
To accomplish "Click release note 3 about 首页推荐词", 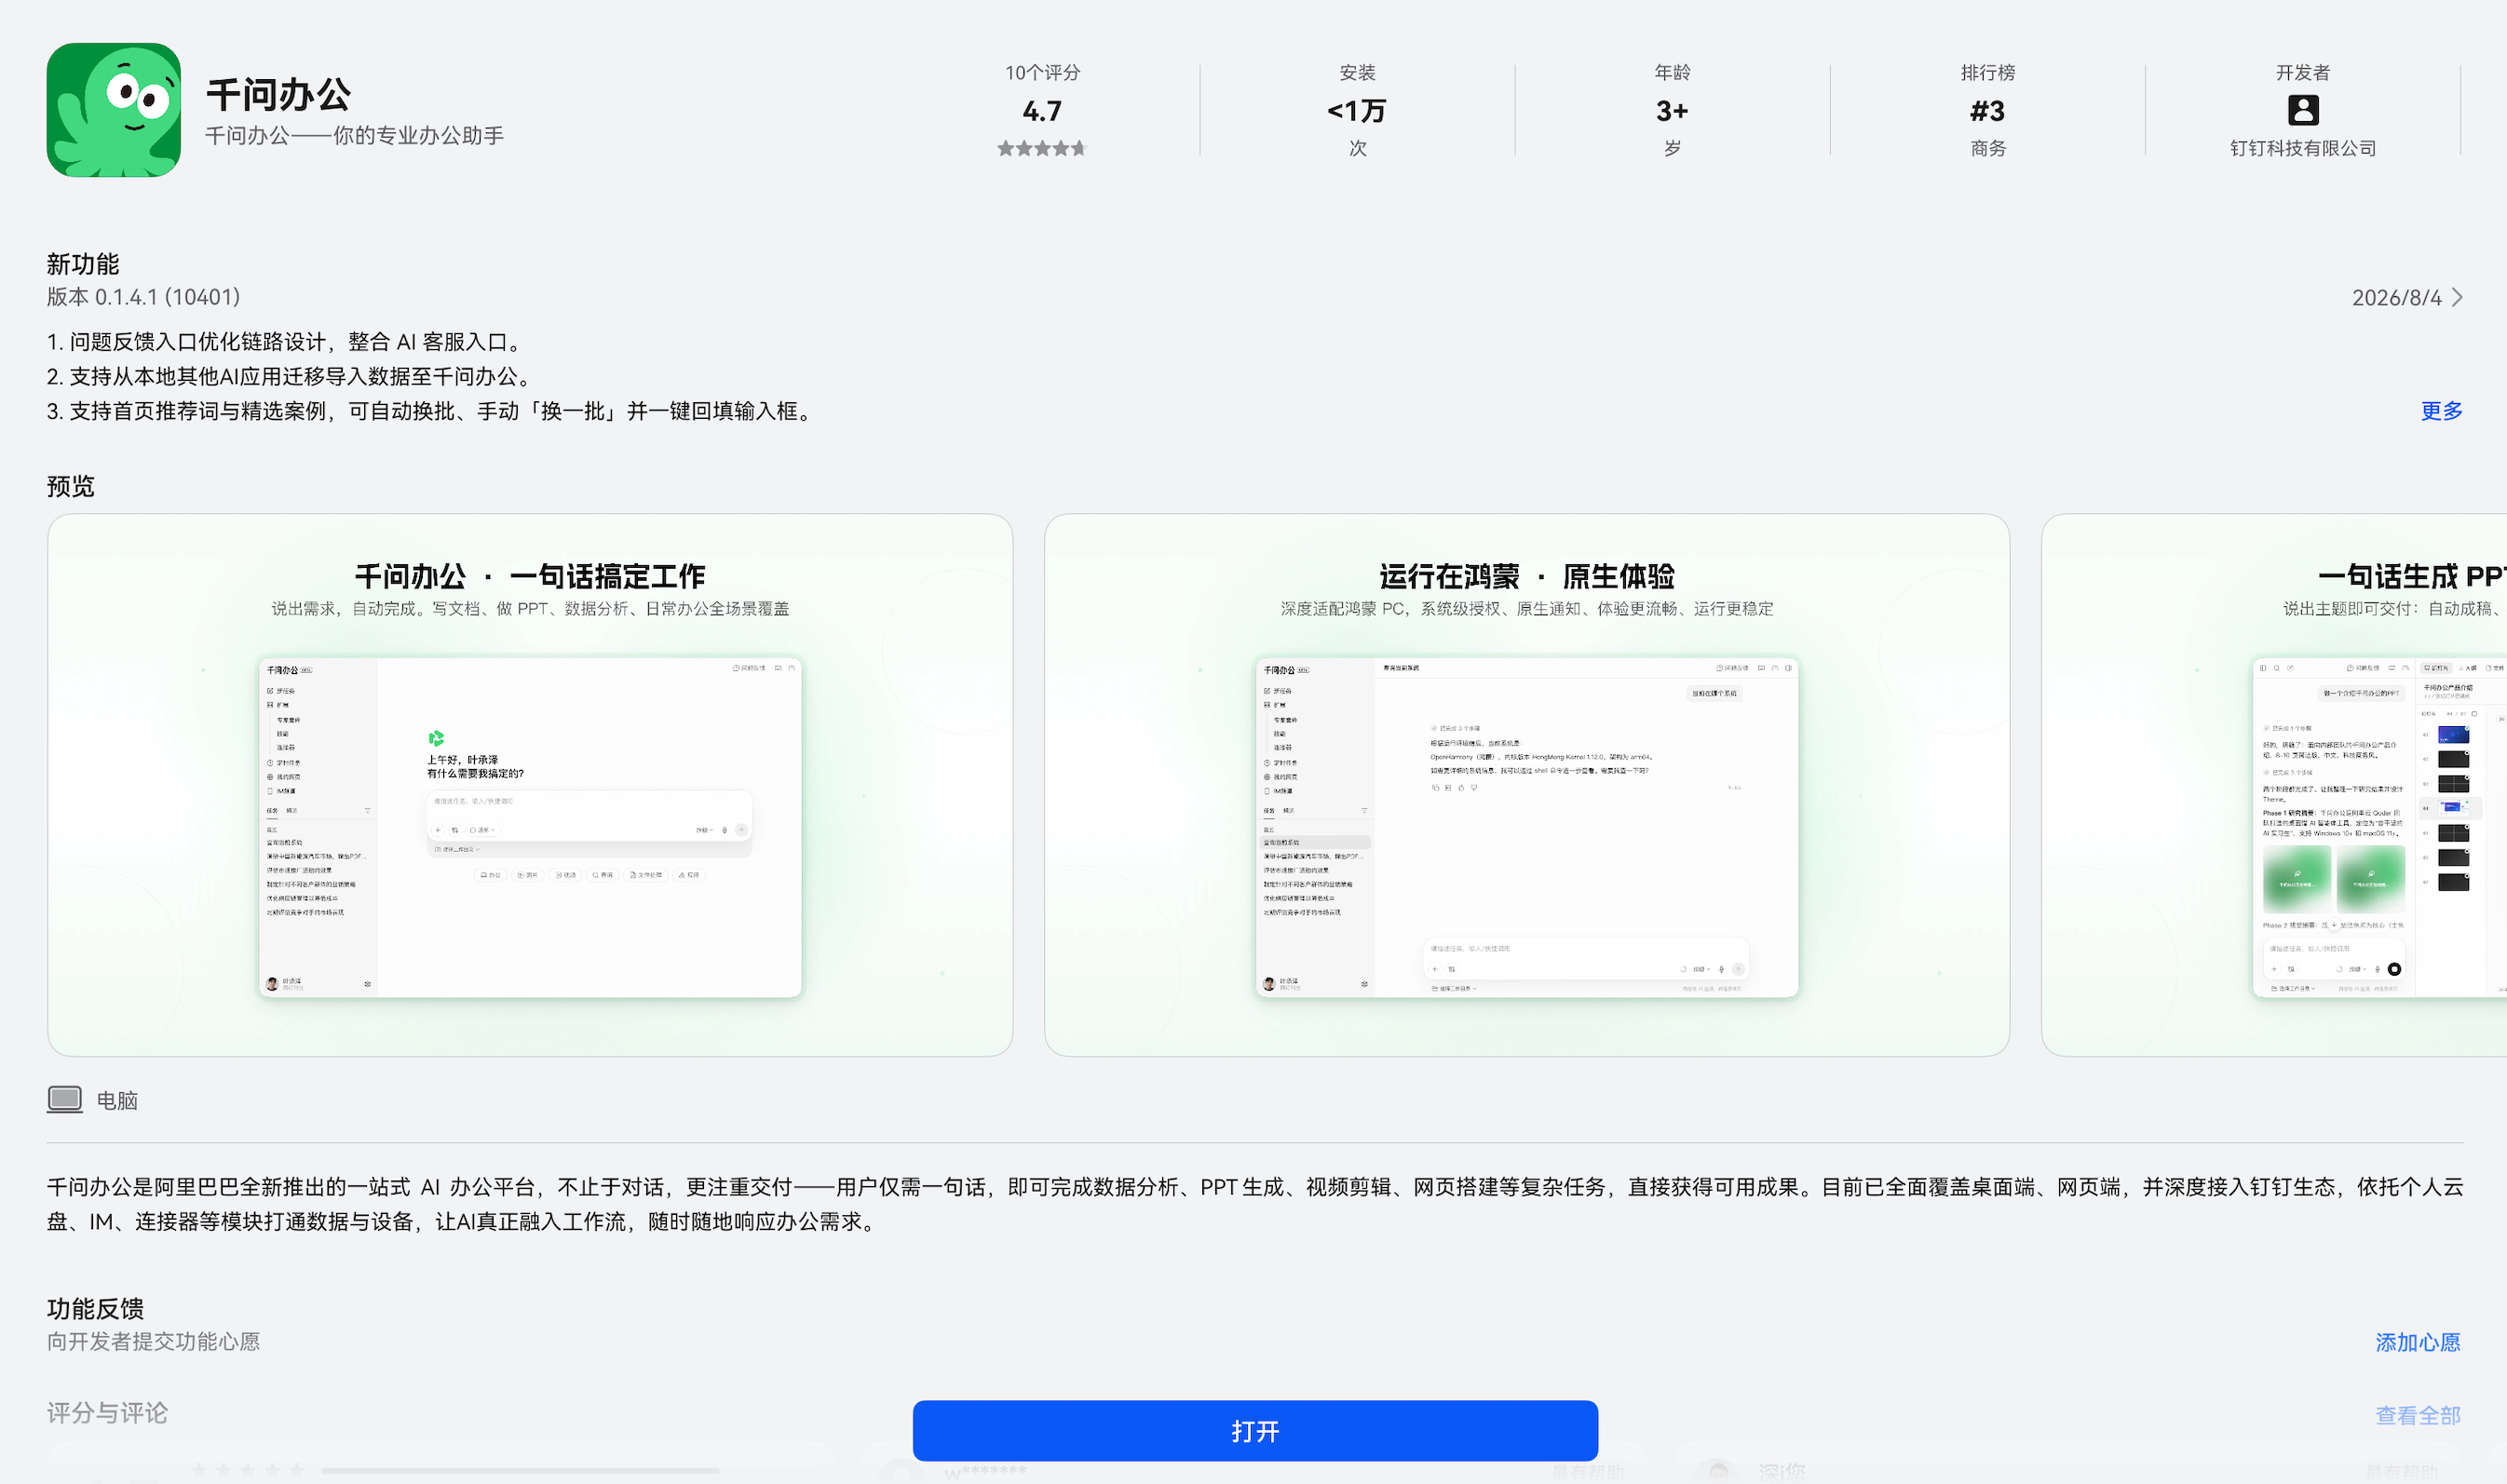I will (x=432, y=411).
